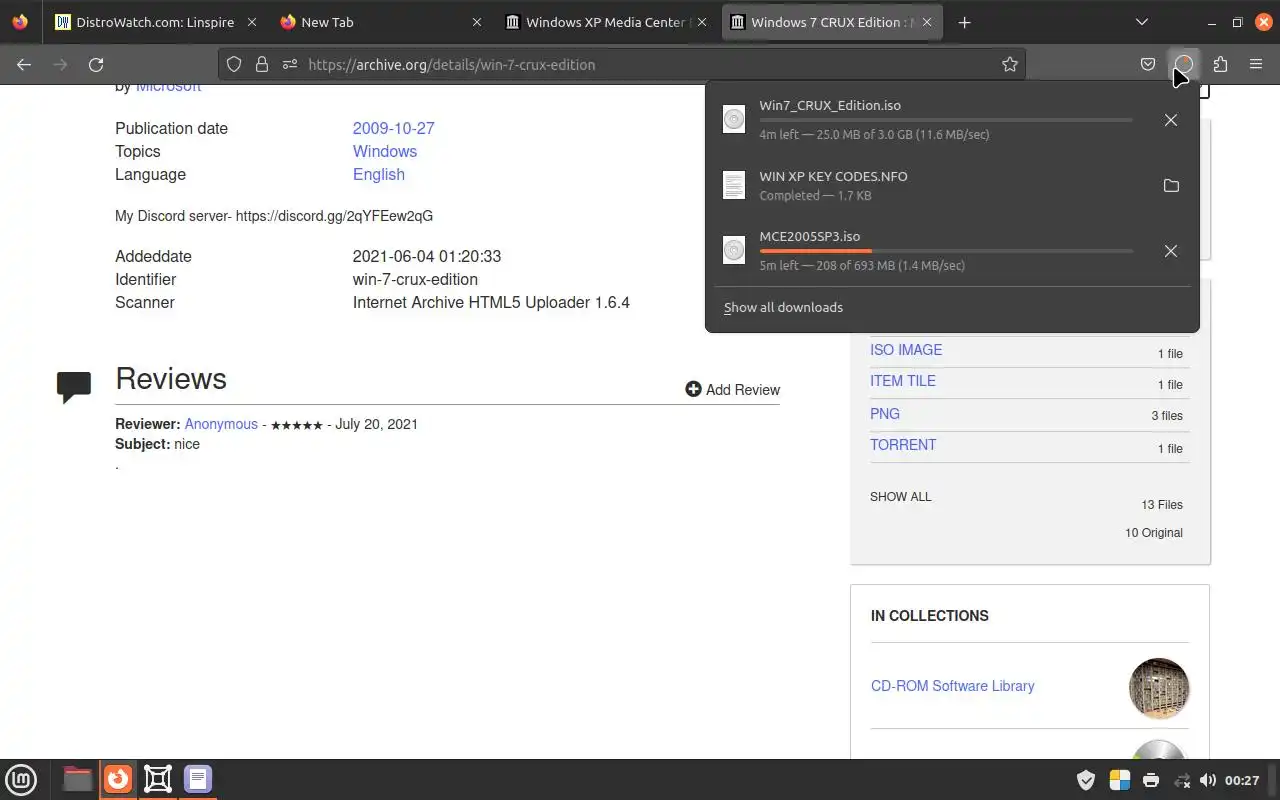Select the Windows 7 CRUX Edition tab
This screenshot has height=800, width=1280.
[833, 22]
